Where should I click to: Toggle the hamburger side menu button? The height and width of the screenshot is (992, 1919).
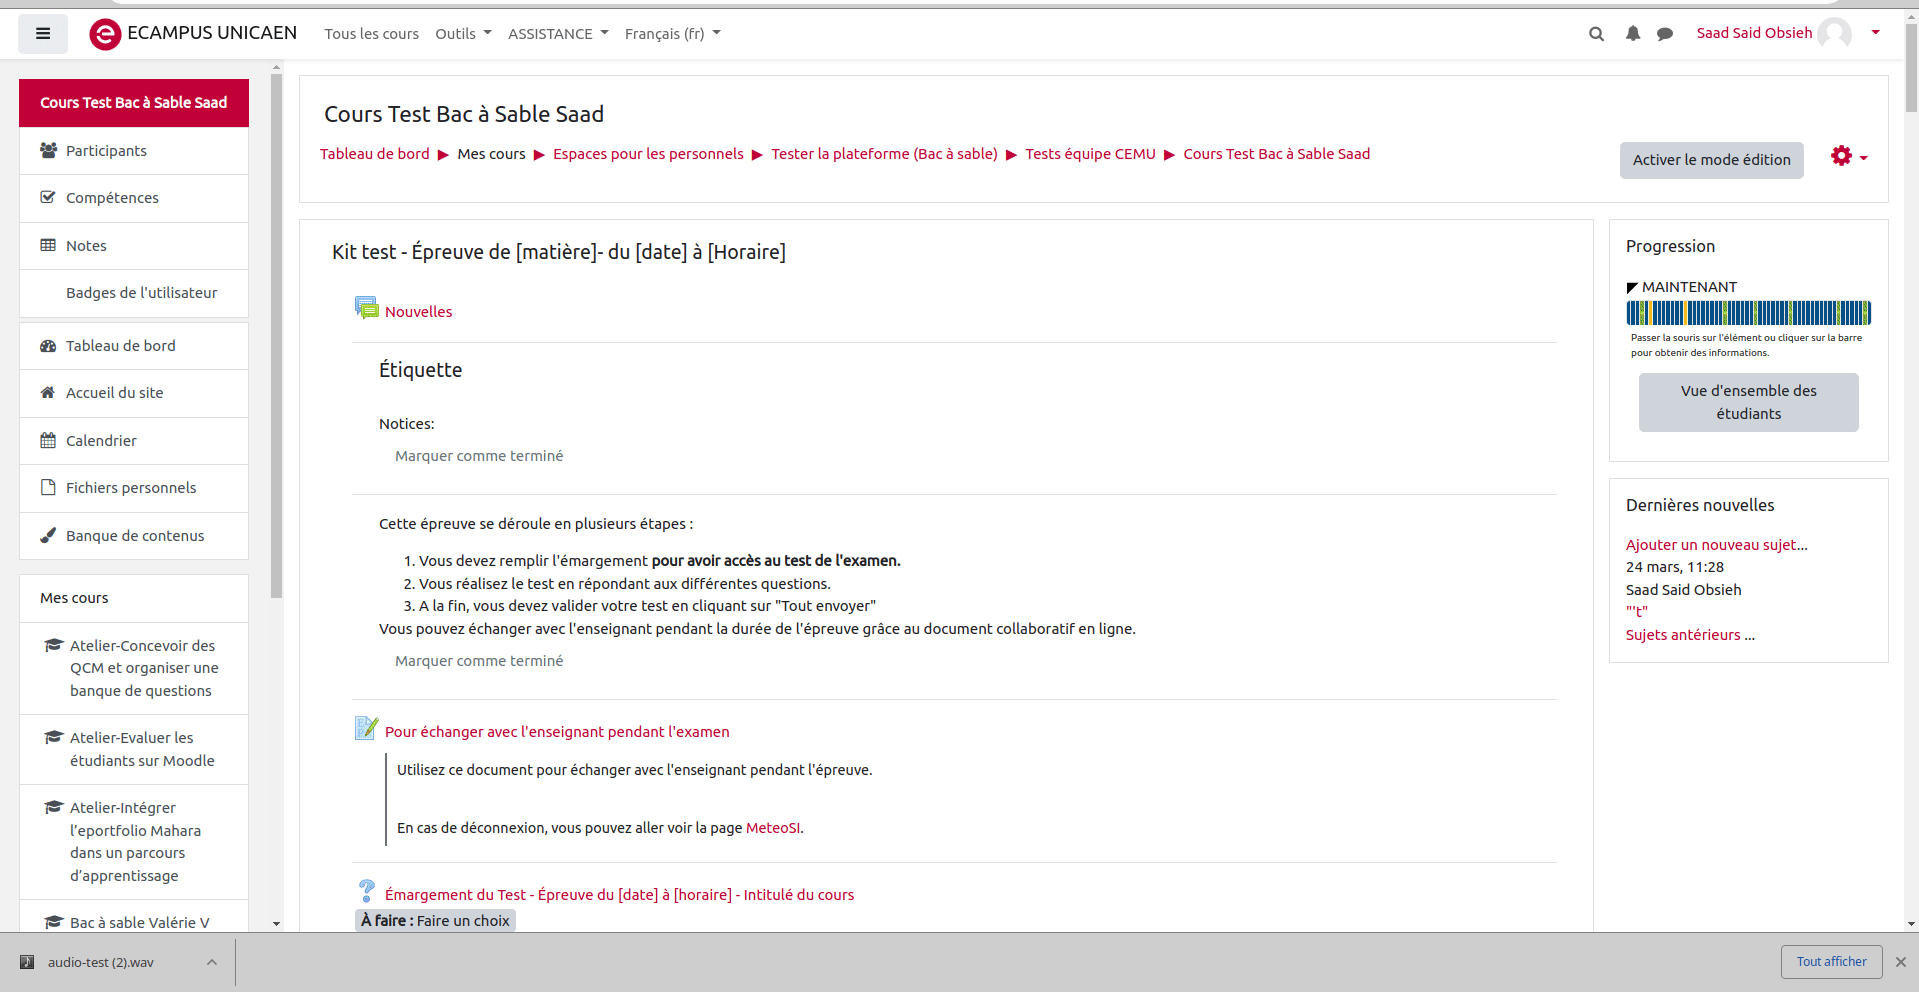(43, 34)
